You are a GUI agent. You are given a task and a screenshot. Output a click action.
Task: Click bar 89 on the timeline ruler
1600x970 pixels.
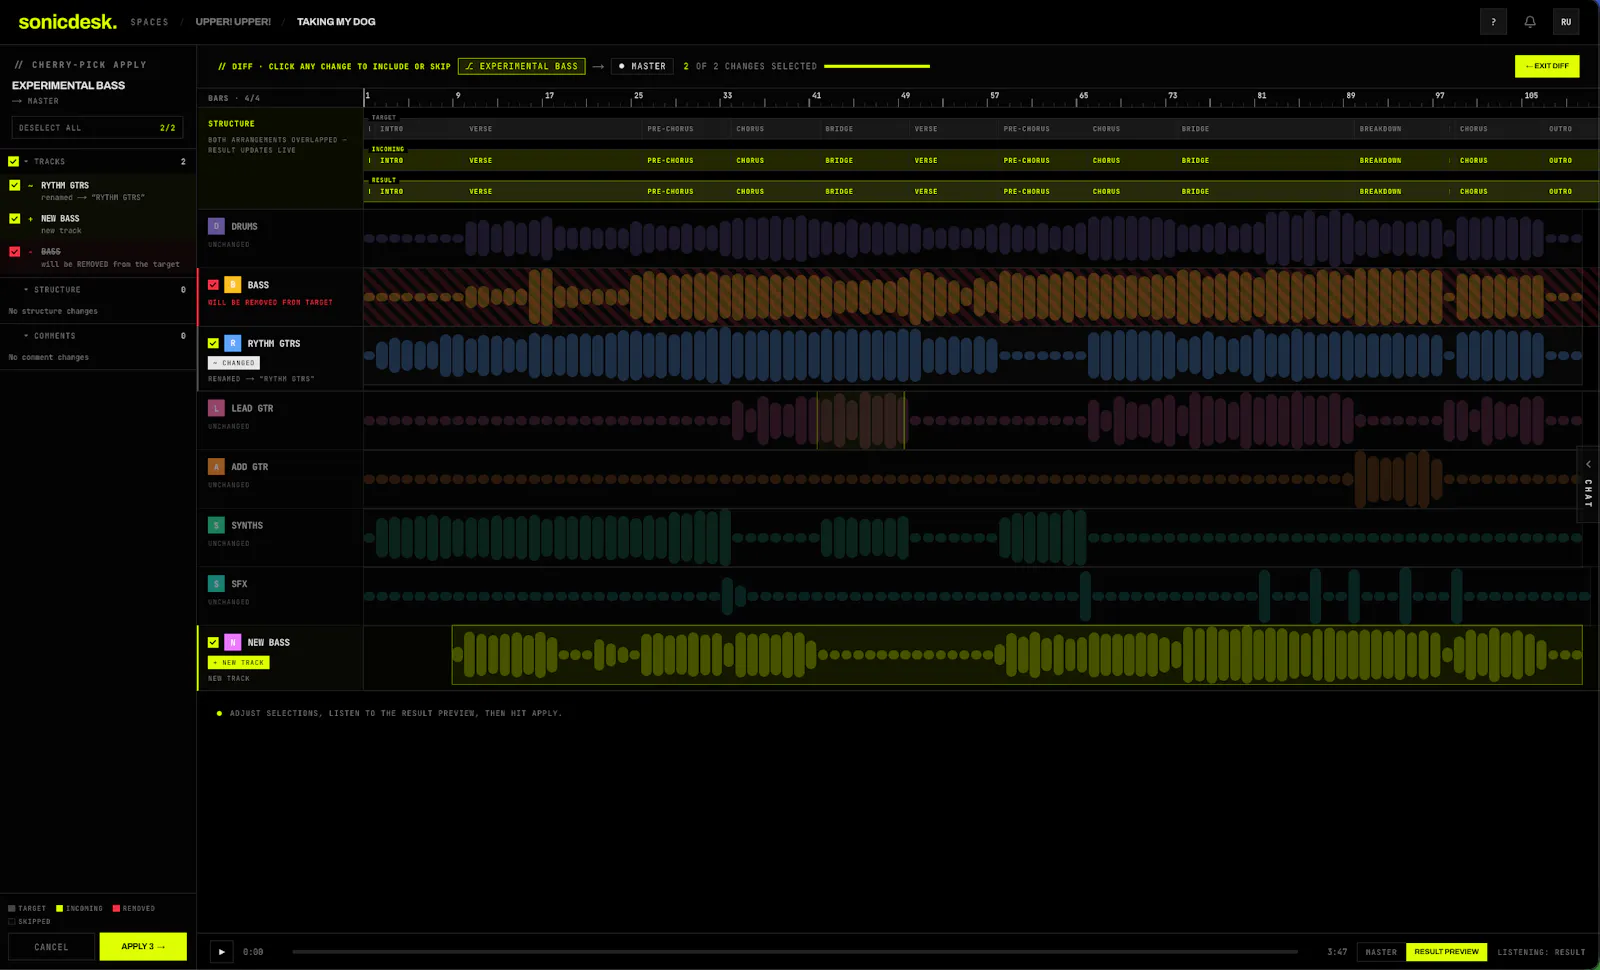(1351, 97)
